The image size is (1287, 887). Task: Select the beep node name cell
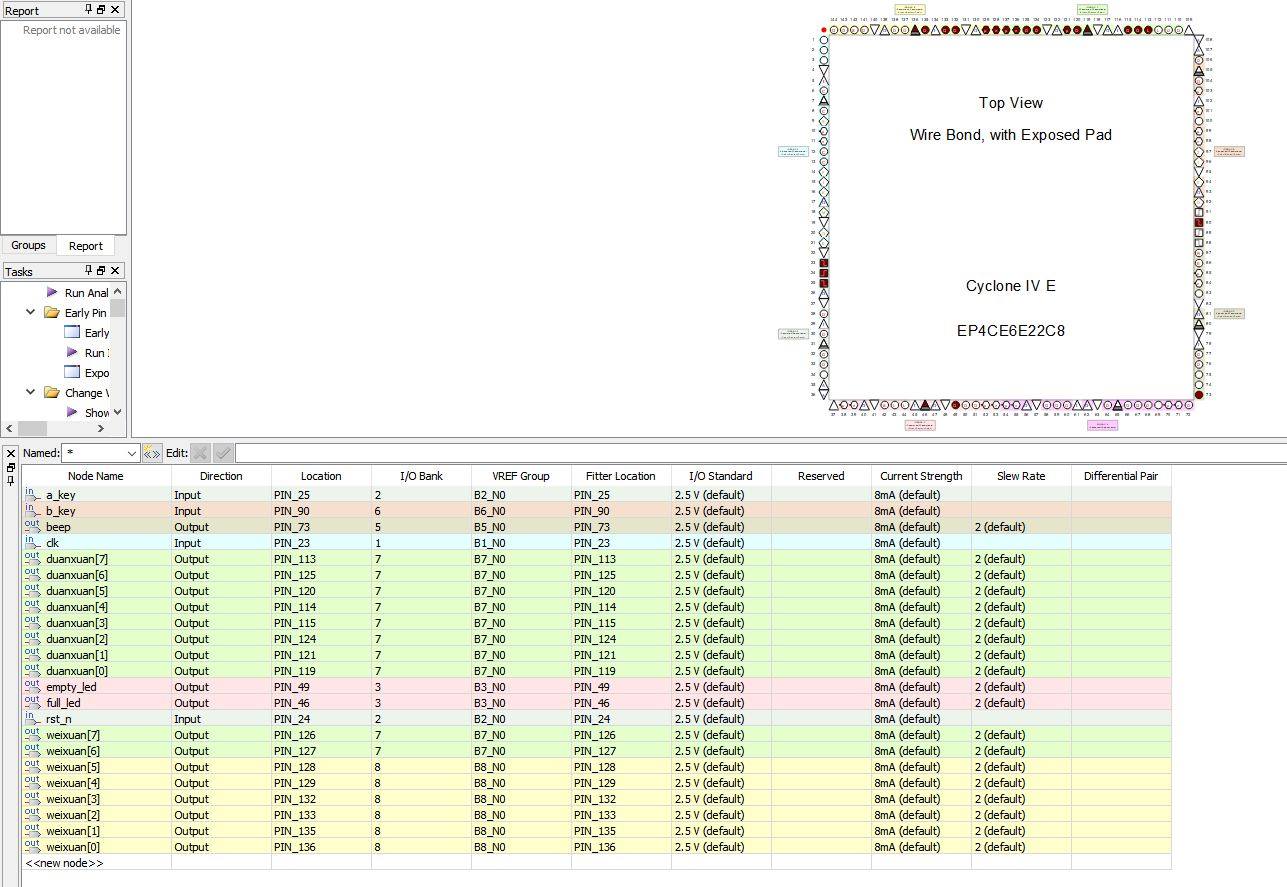(96, 526)
